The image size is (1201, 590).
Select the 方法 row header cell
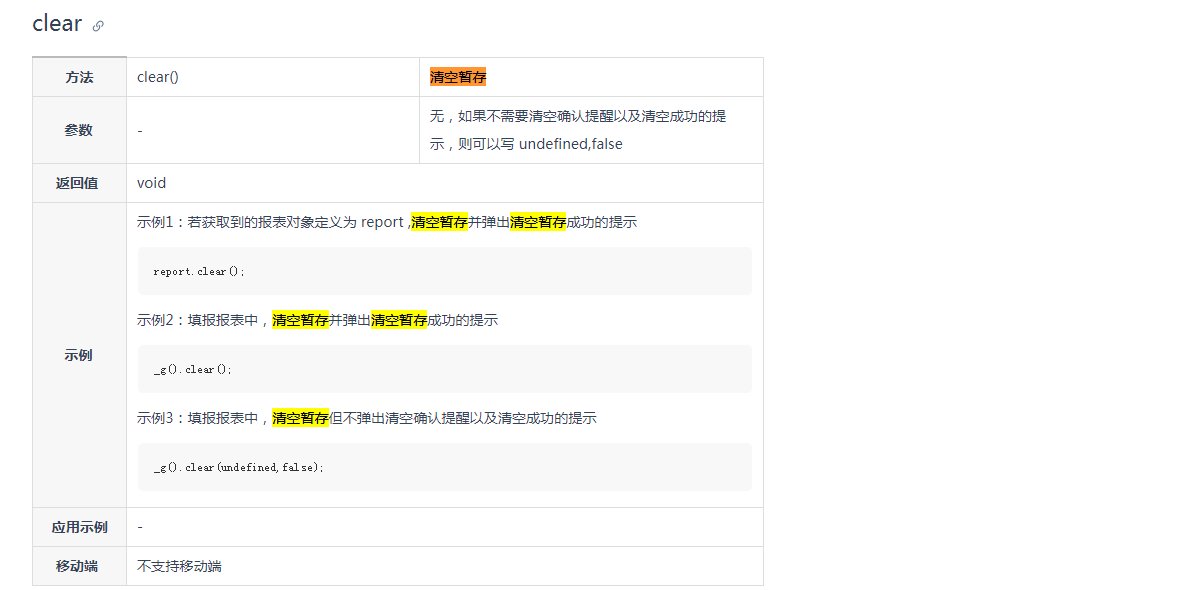pyautogui.click(x=79, y=77)
